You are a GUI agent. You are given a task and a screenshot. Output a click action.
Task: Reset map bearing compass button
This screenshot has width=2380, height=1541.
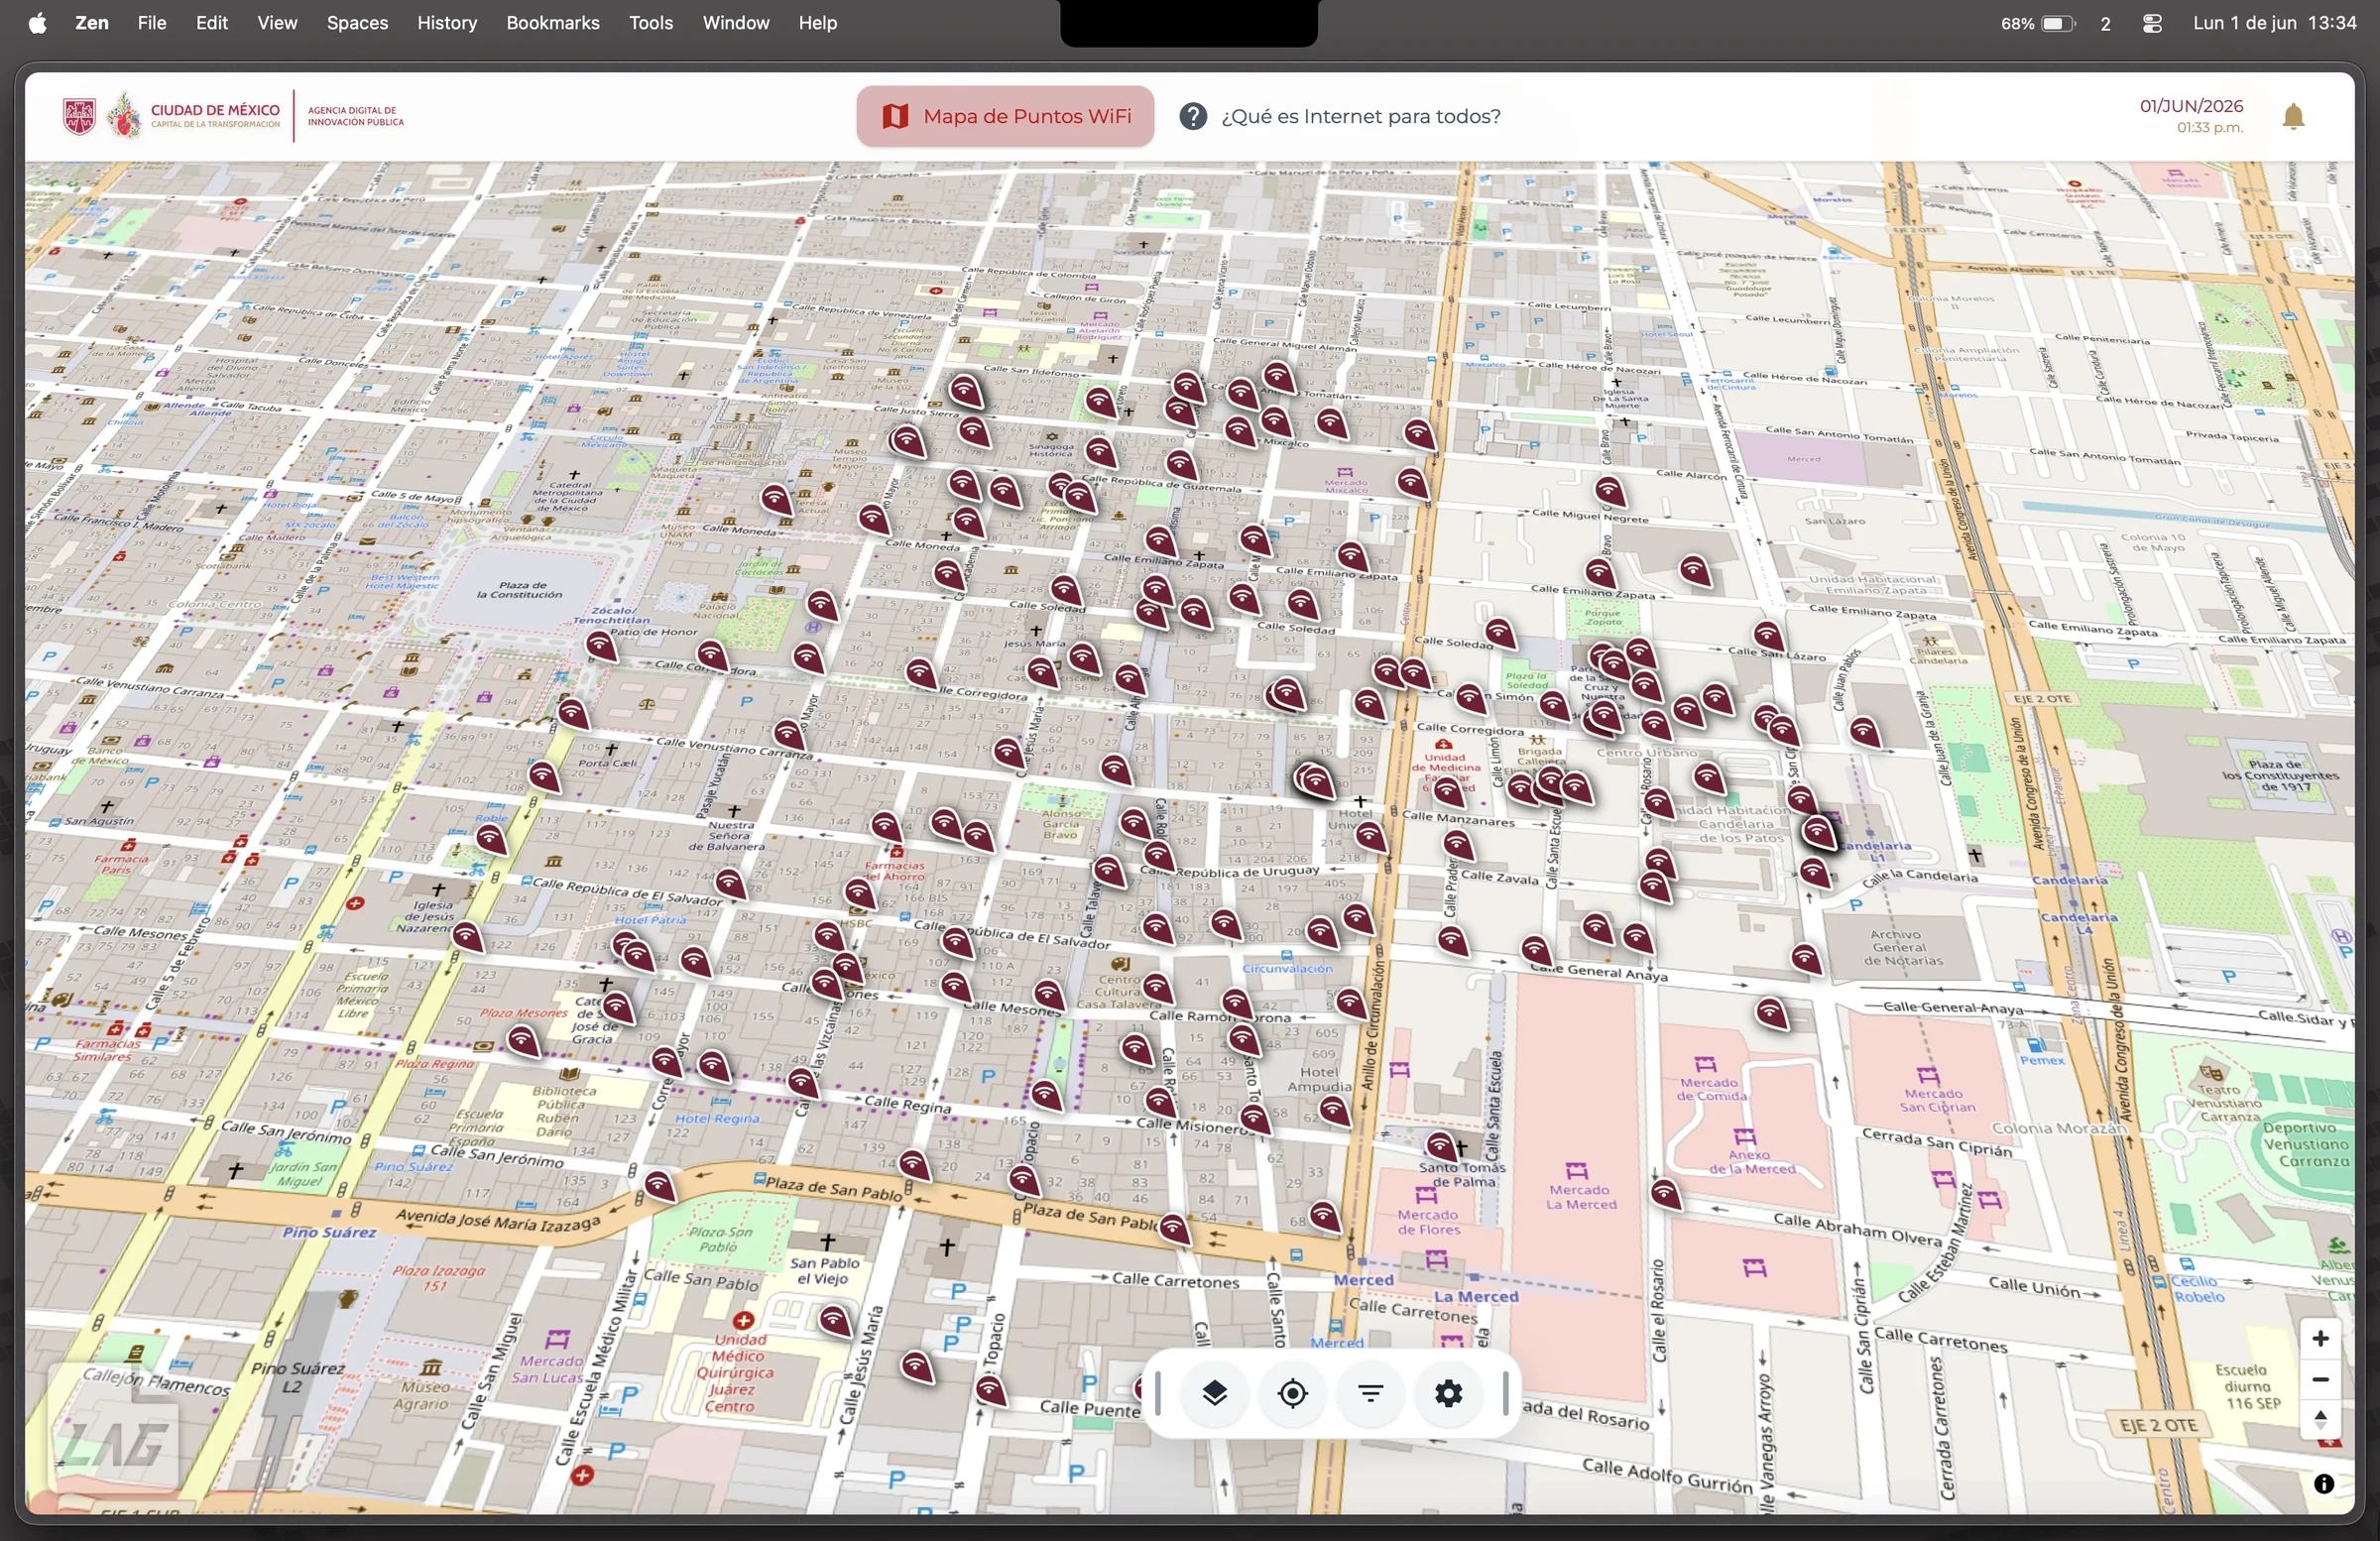[2320, 1420]
